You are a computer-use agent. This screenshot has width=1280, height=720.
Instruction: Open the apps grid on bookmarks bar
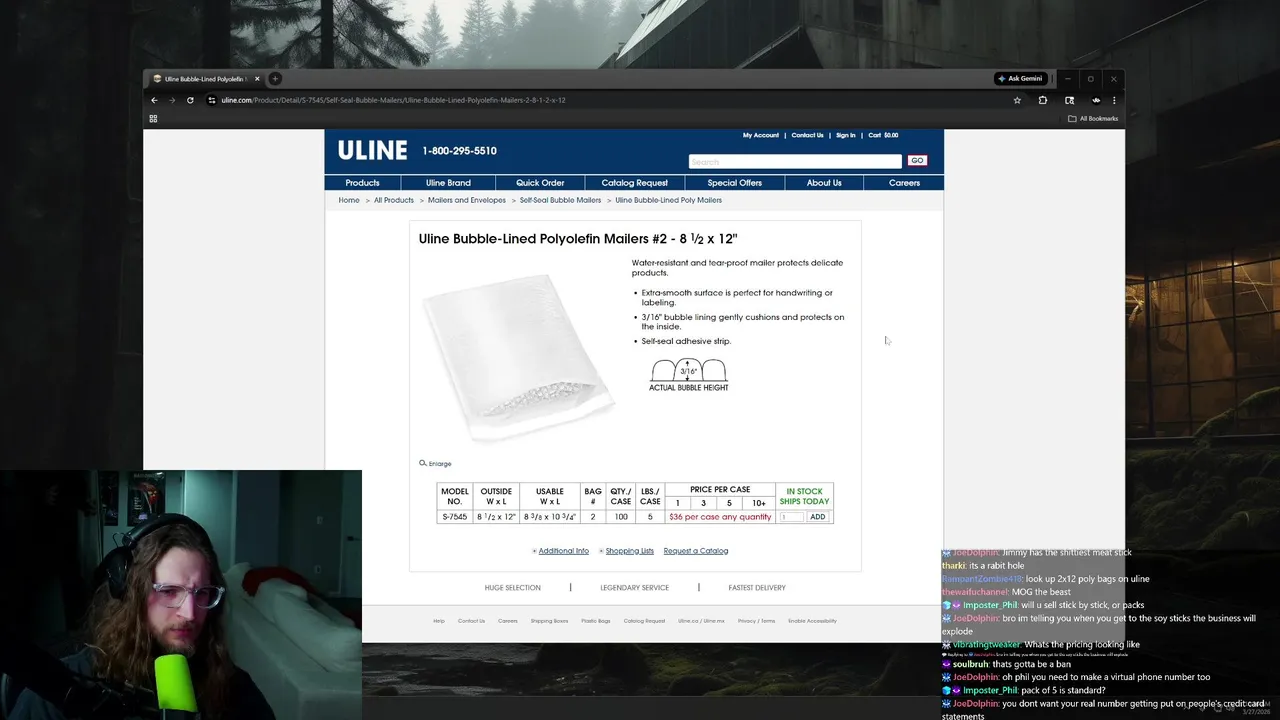point(153,118)
